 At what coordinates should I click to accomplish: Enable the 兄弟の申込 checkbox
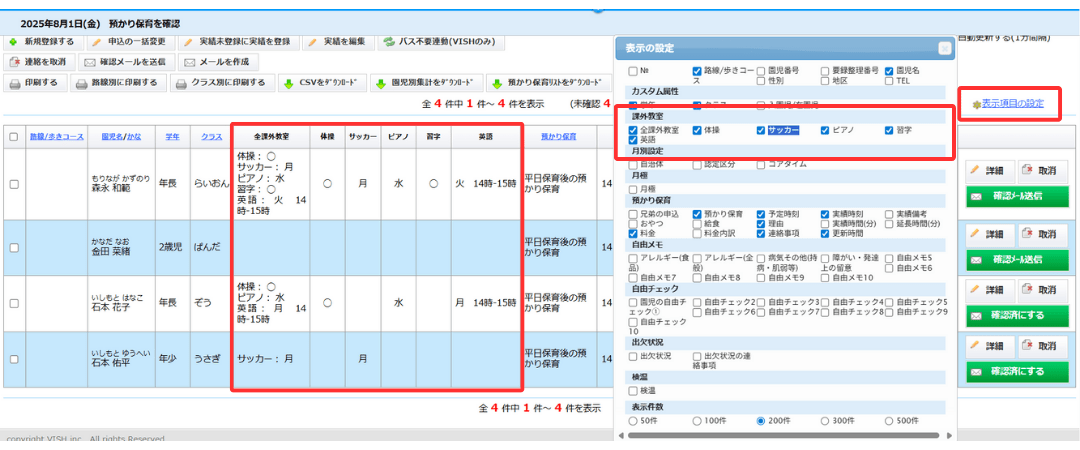pyautogui.click(x=632, y=214)
